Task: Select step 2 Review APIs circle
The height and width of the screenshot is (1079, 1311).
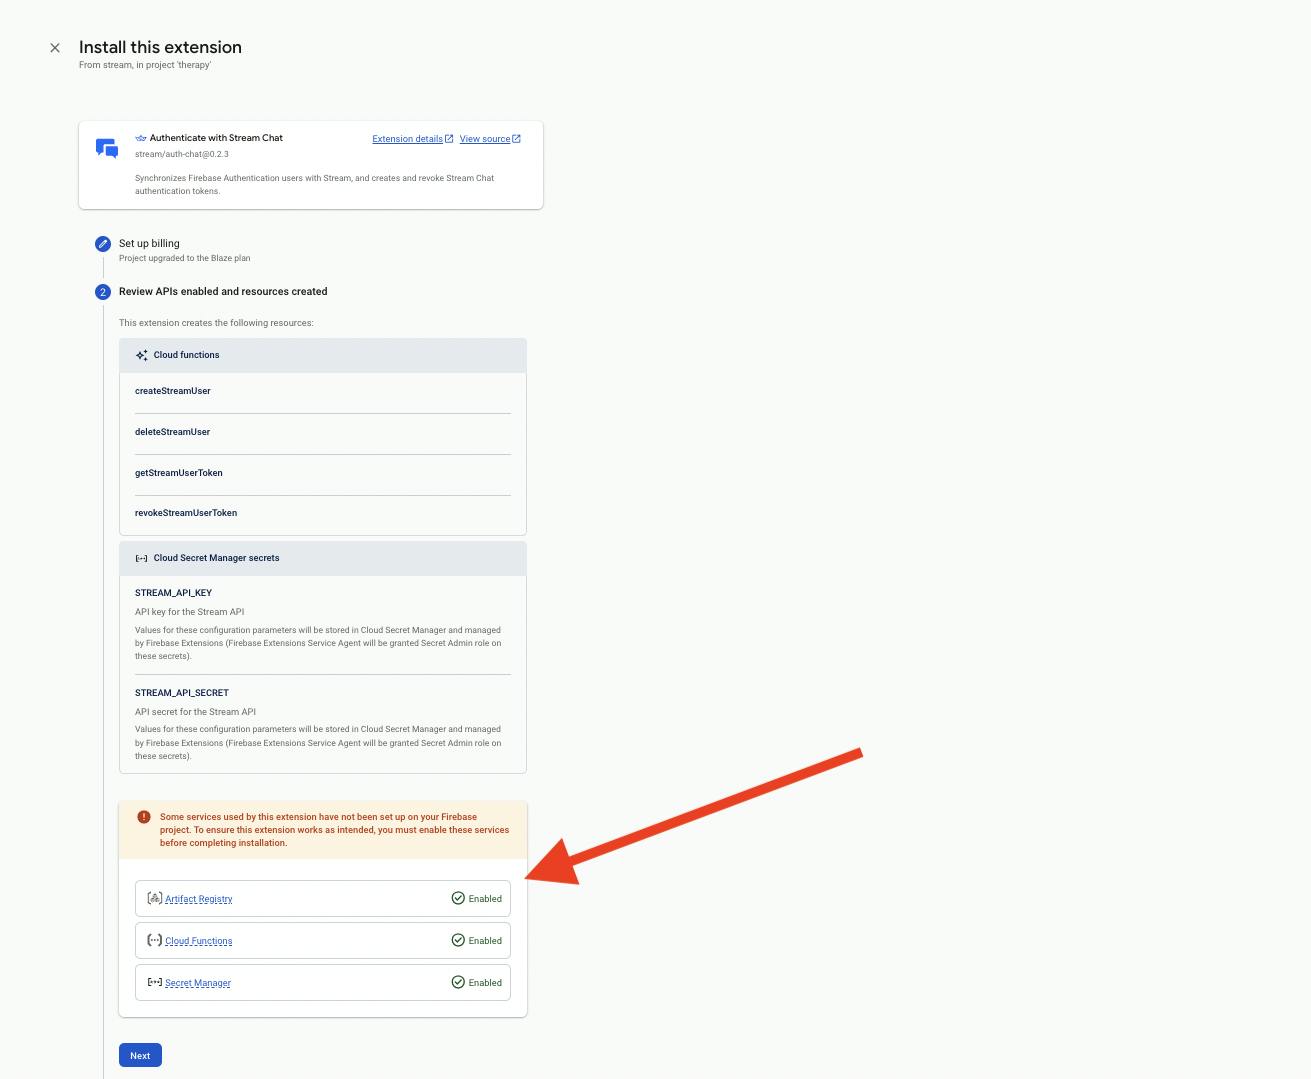Action: (x=103, y=292)
